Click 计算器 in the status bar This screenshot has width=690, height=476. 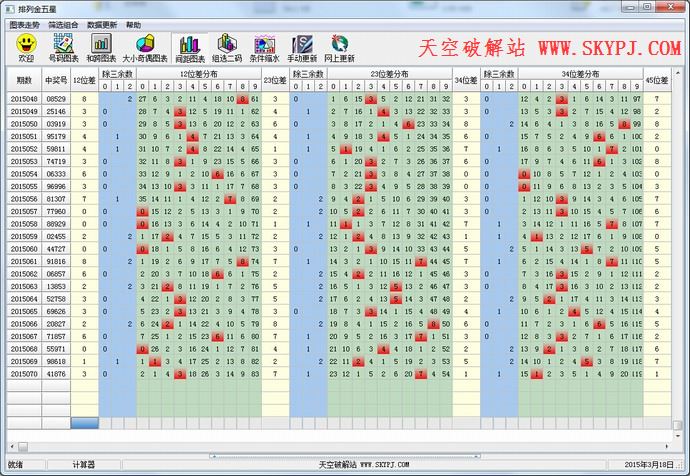click(x=84, y=465)
